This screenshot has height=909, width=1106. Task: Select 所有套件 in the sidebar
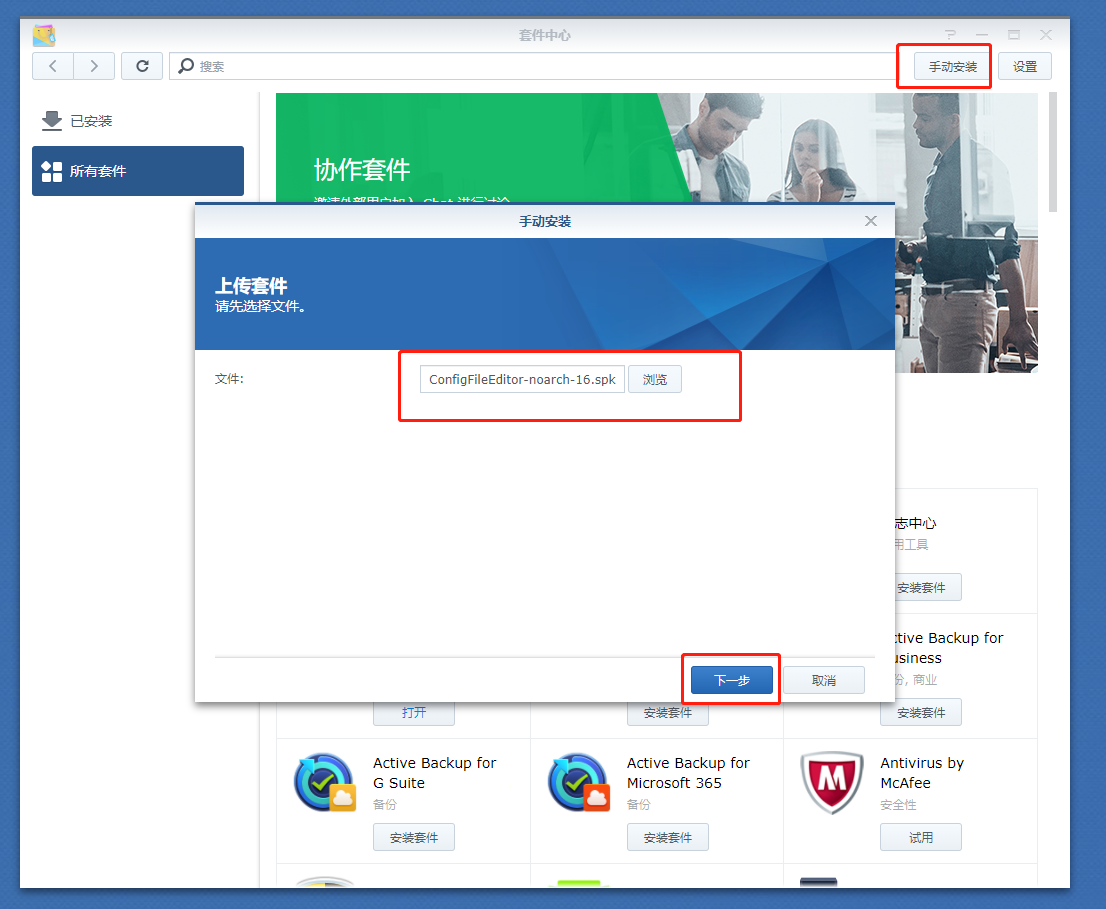click(x=138, y=171)
